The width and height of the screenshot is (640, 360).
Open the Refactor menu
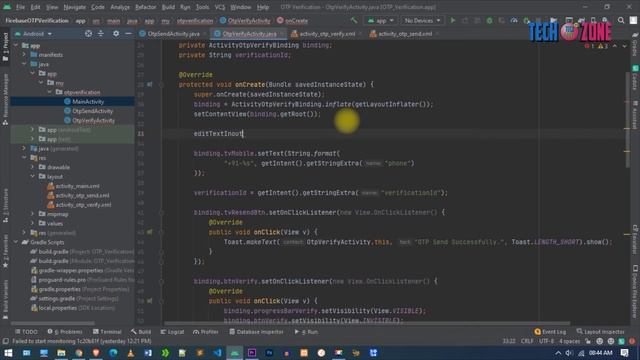(x=146, y=7)
